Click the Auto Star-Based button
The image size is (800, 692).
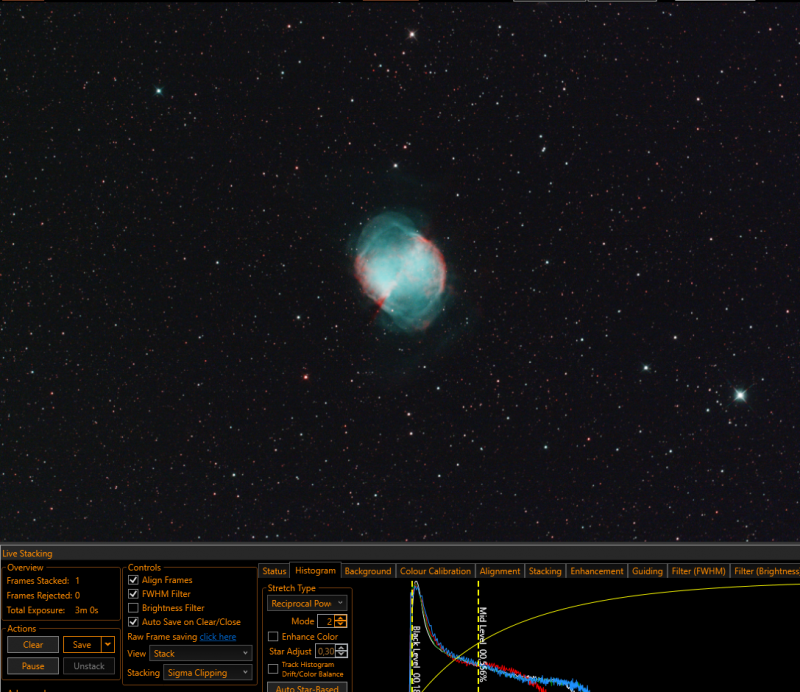307,687
